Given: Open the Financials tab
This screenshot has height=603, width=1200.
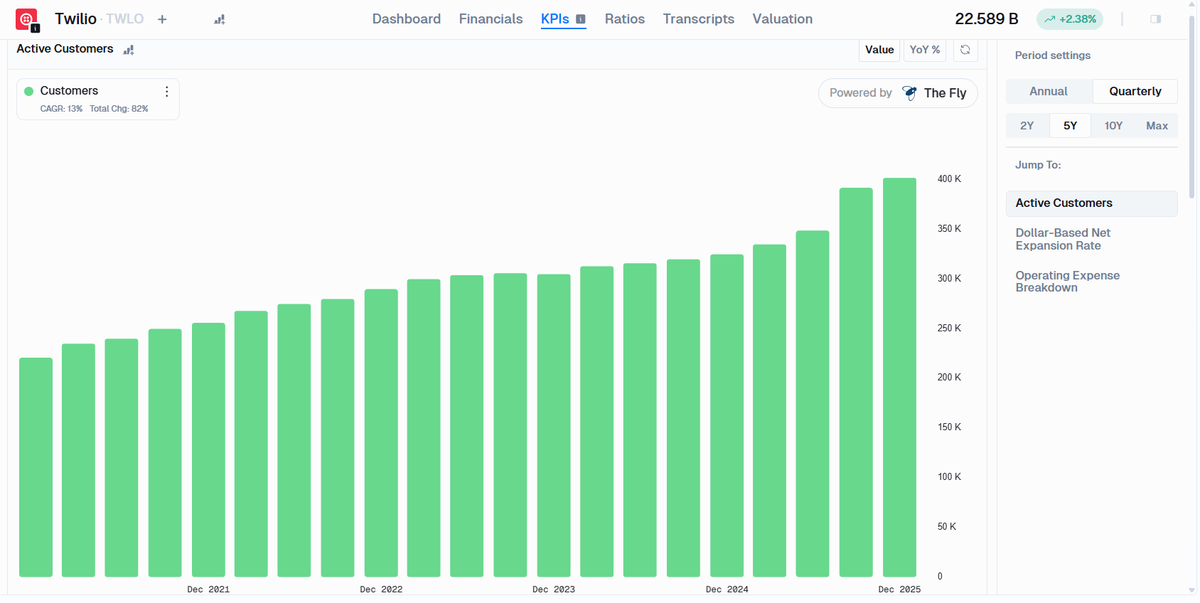Looking at the screenshot, I should (491, 19).
